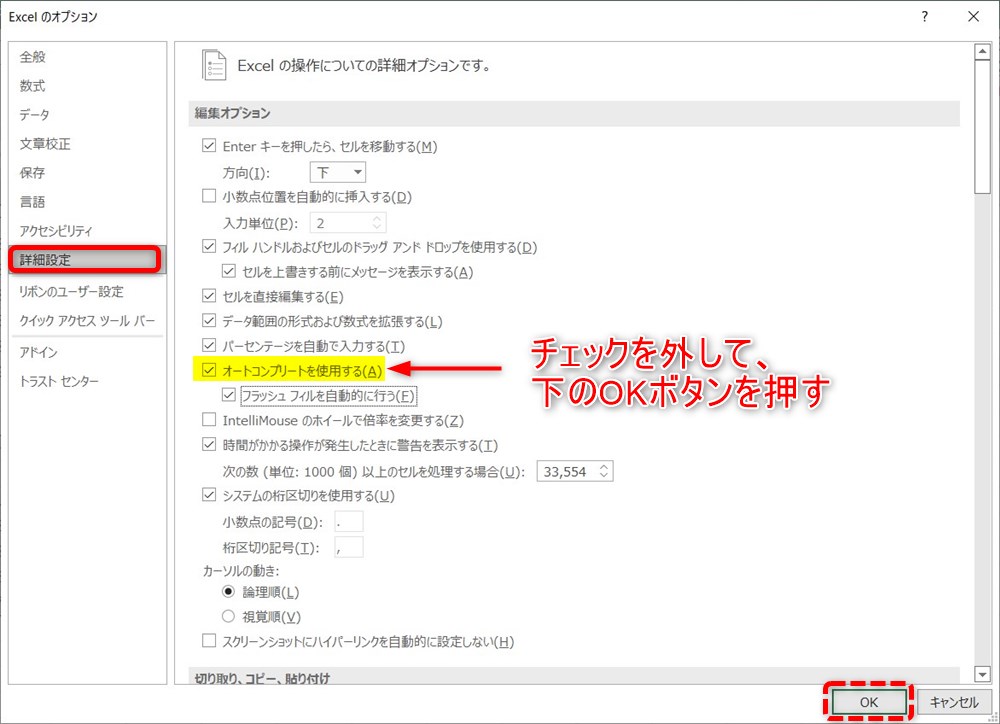Viewport: 1000px width, 724px height.
Task: Increase the 入力単位 value using its stepper
Action: click(378, 218)
